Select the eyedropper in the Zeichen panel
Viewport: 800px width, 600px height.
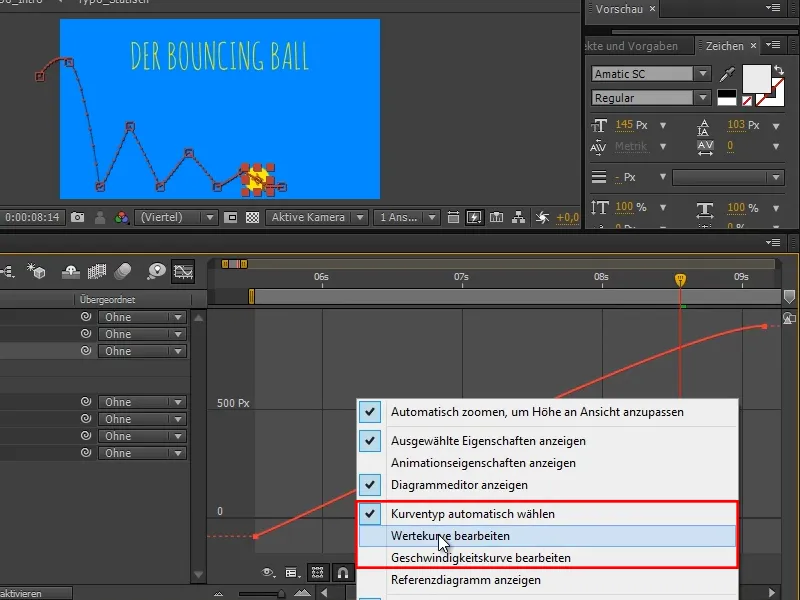[725, 73]
